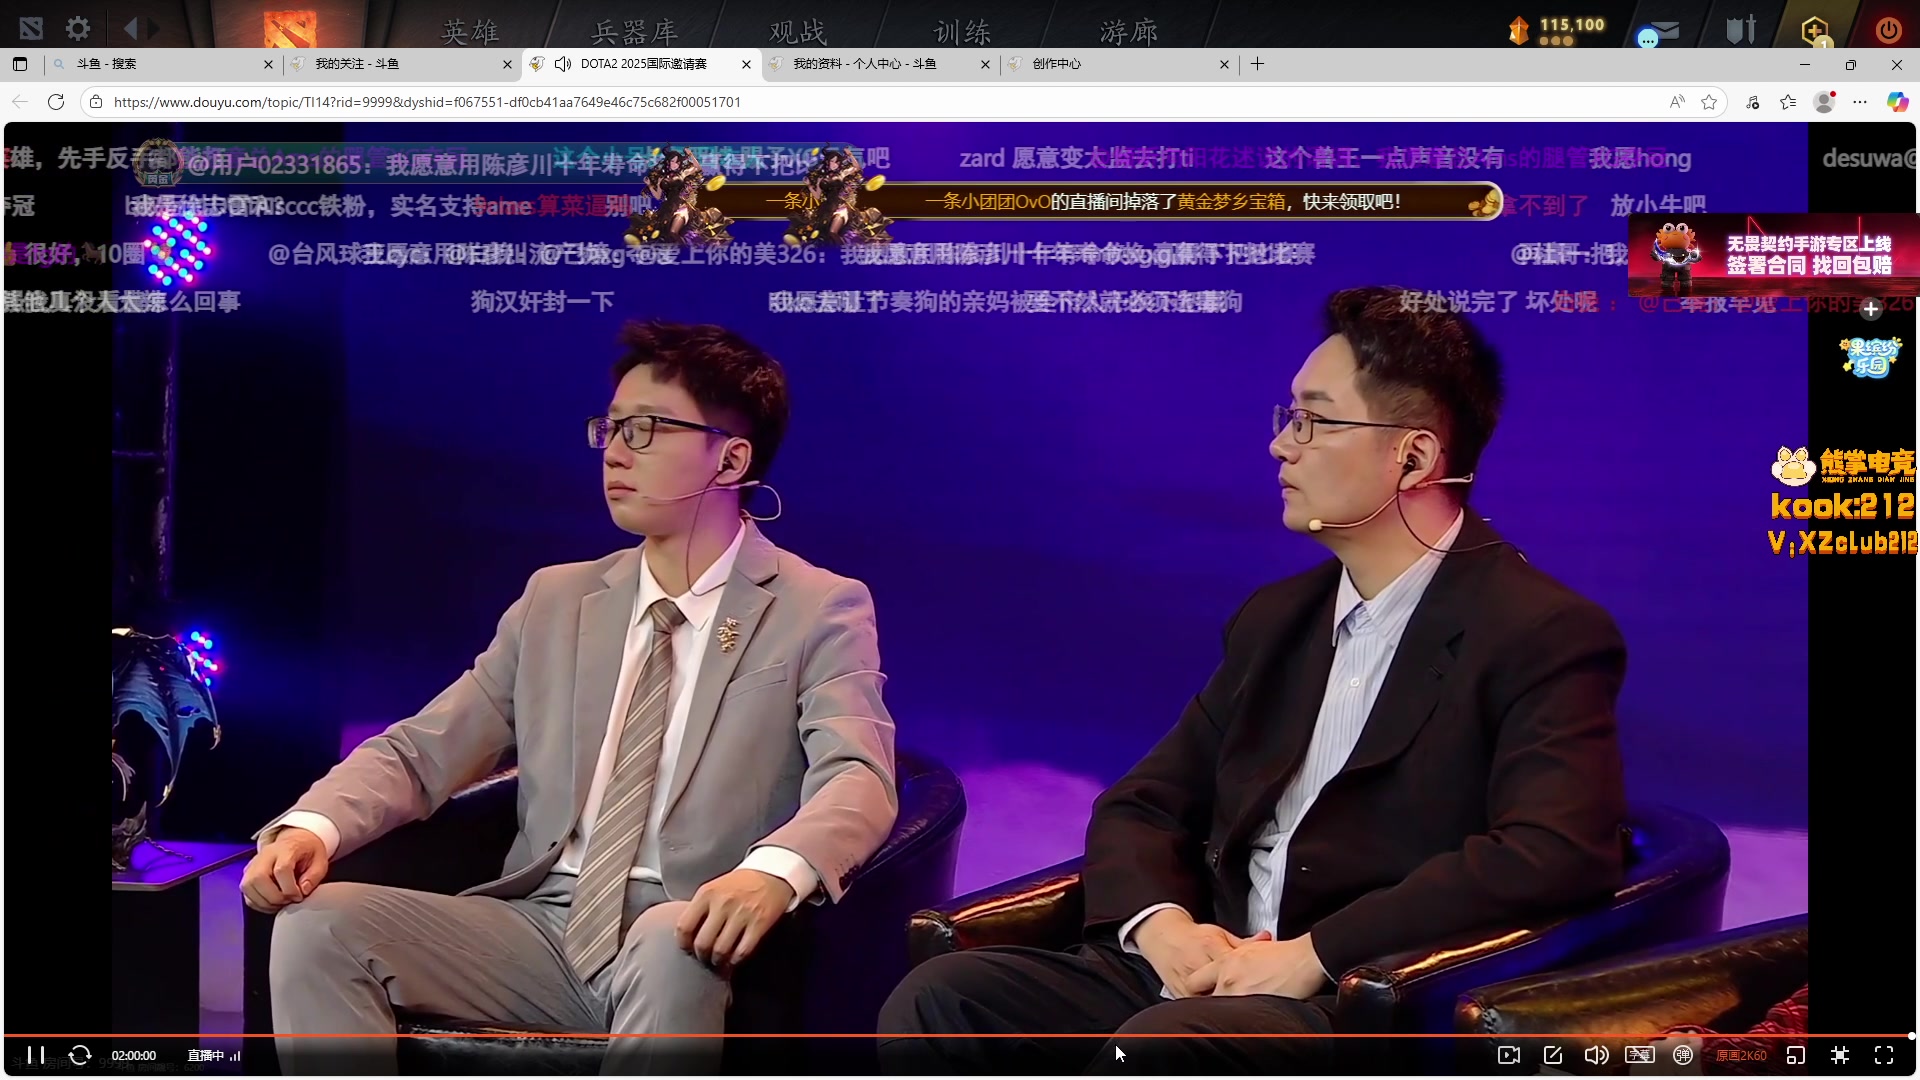
Task: Open 原画2K60 quality selector
Action: click(1741, 1055)
